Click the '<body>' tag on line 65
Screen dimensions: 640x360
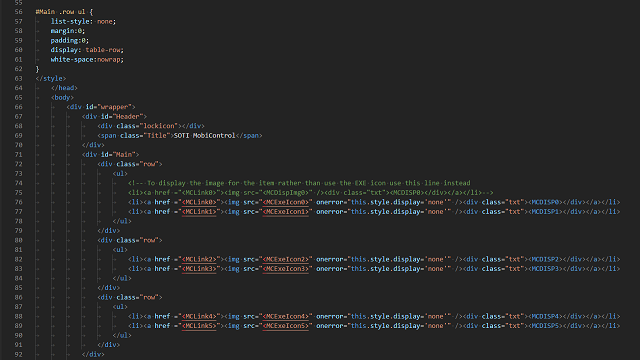pyautogui.click(x=62, y=98)
